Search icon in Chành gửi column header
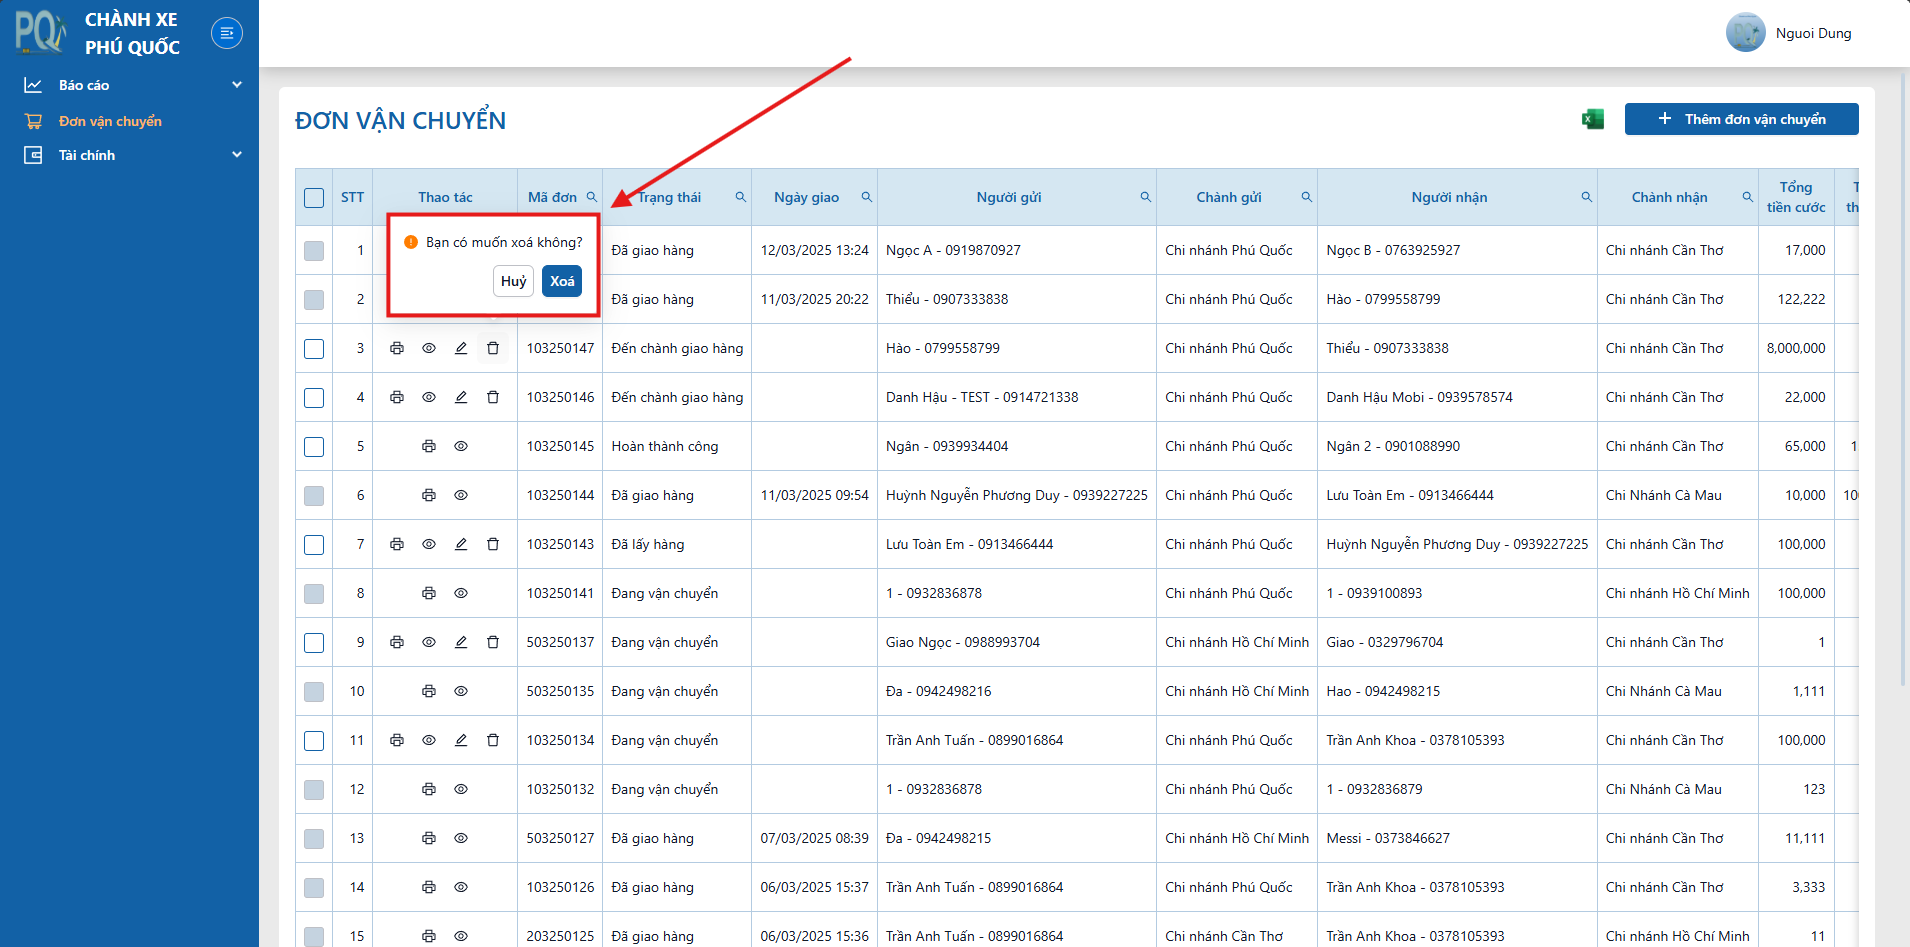1910x947 pixels. click(x=1307, y=197)
